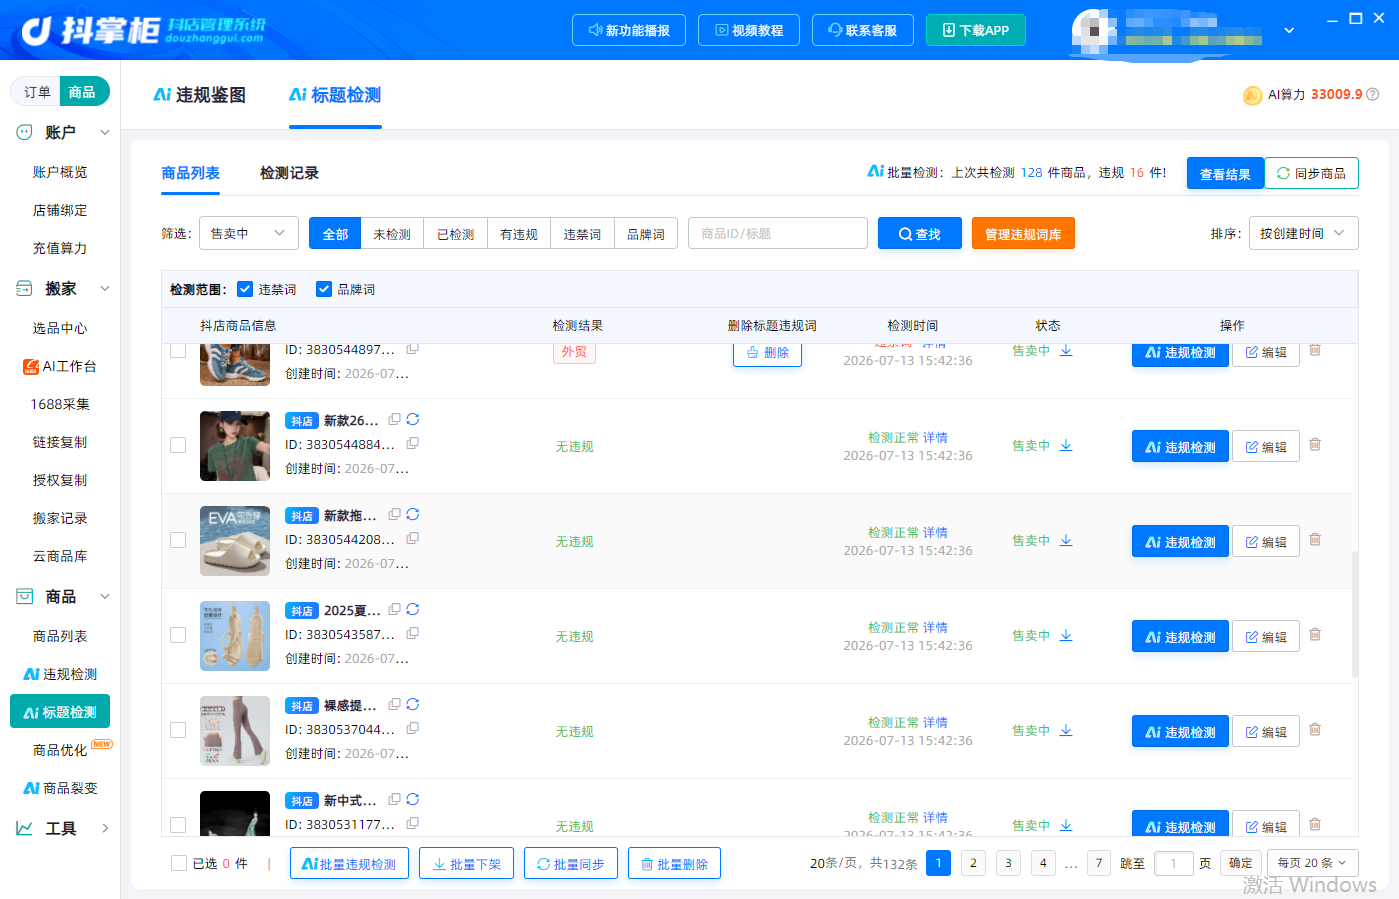Contact support via 联系客服
The height and width of the screenshot is (899, 1399).
pos(863,30)
